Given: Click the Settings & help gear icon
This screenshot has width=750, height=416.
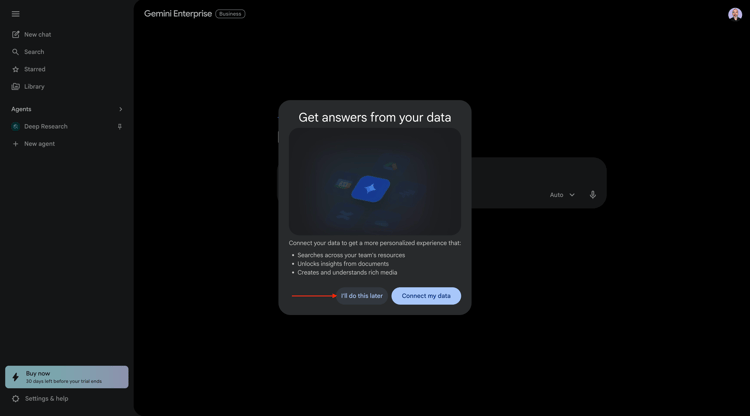Looking at the screenshot, I should [x=15, y=399].
